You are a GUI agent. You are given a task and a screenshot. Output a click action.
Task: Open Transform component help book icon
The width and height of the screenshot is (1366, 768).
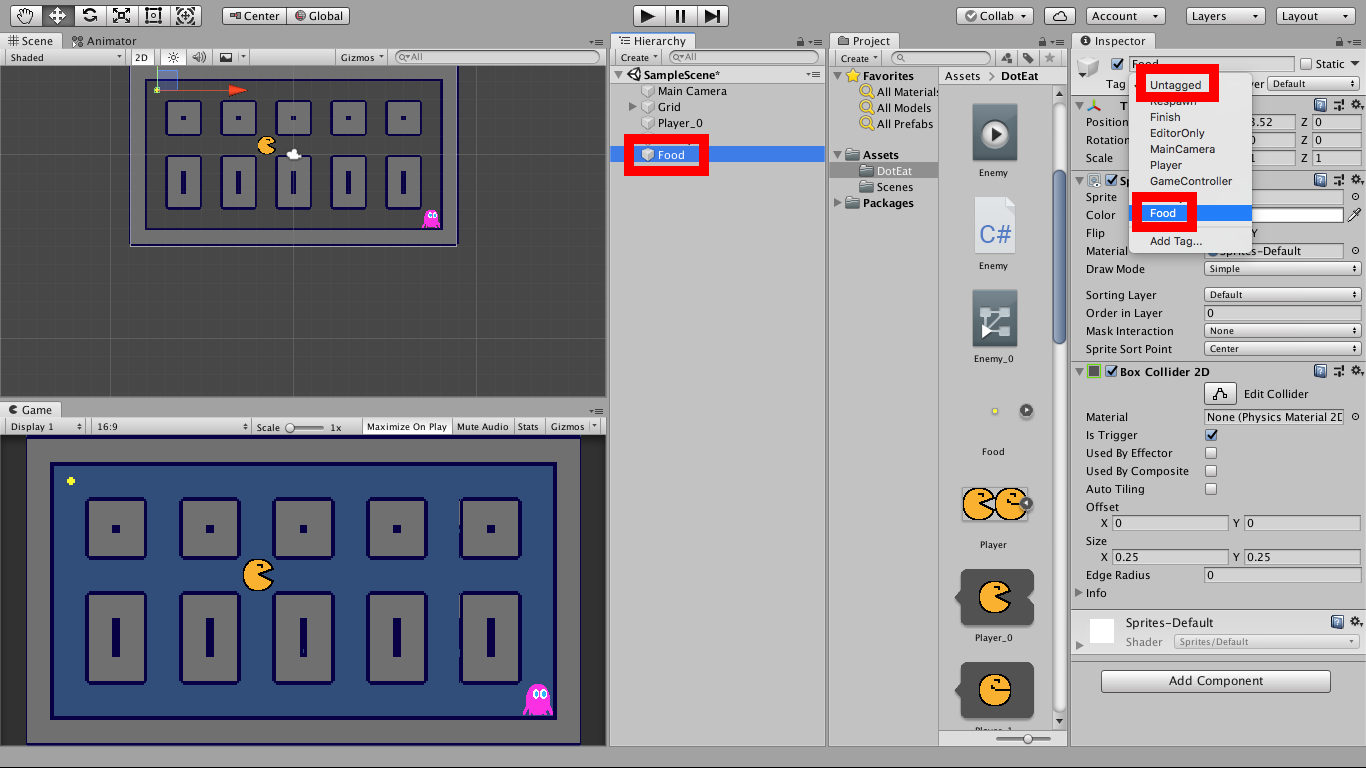click(x=1321, y=104)
